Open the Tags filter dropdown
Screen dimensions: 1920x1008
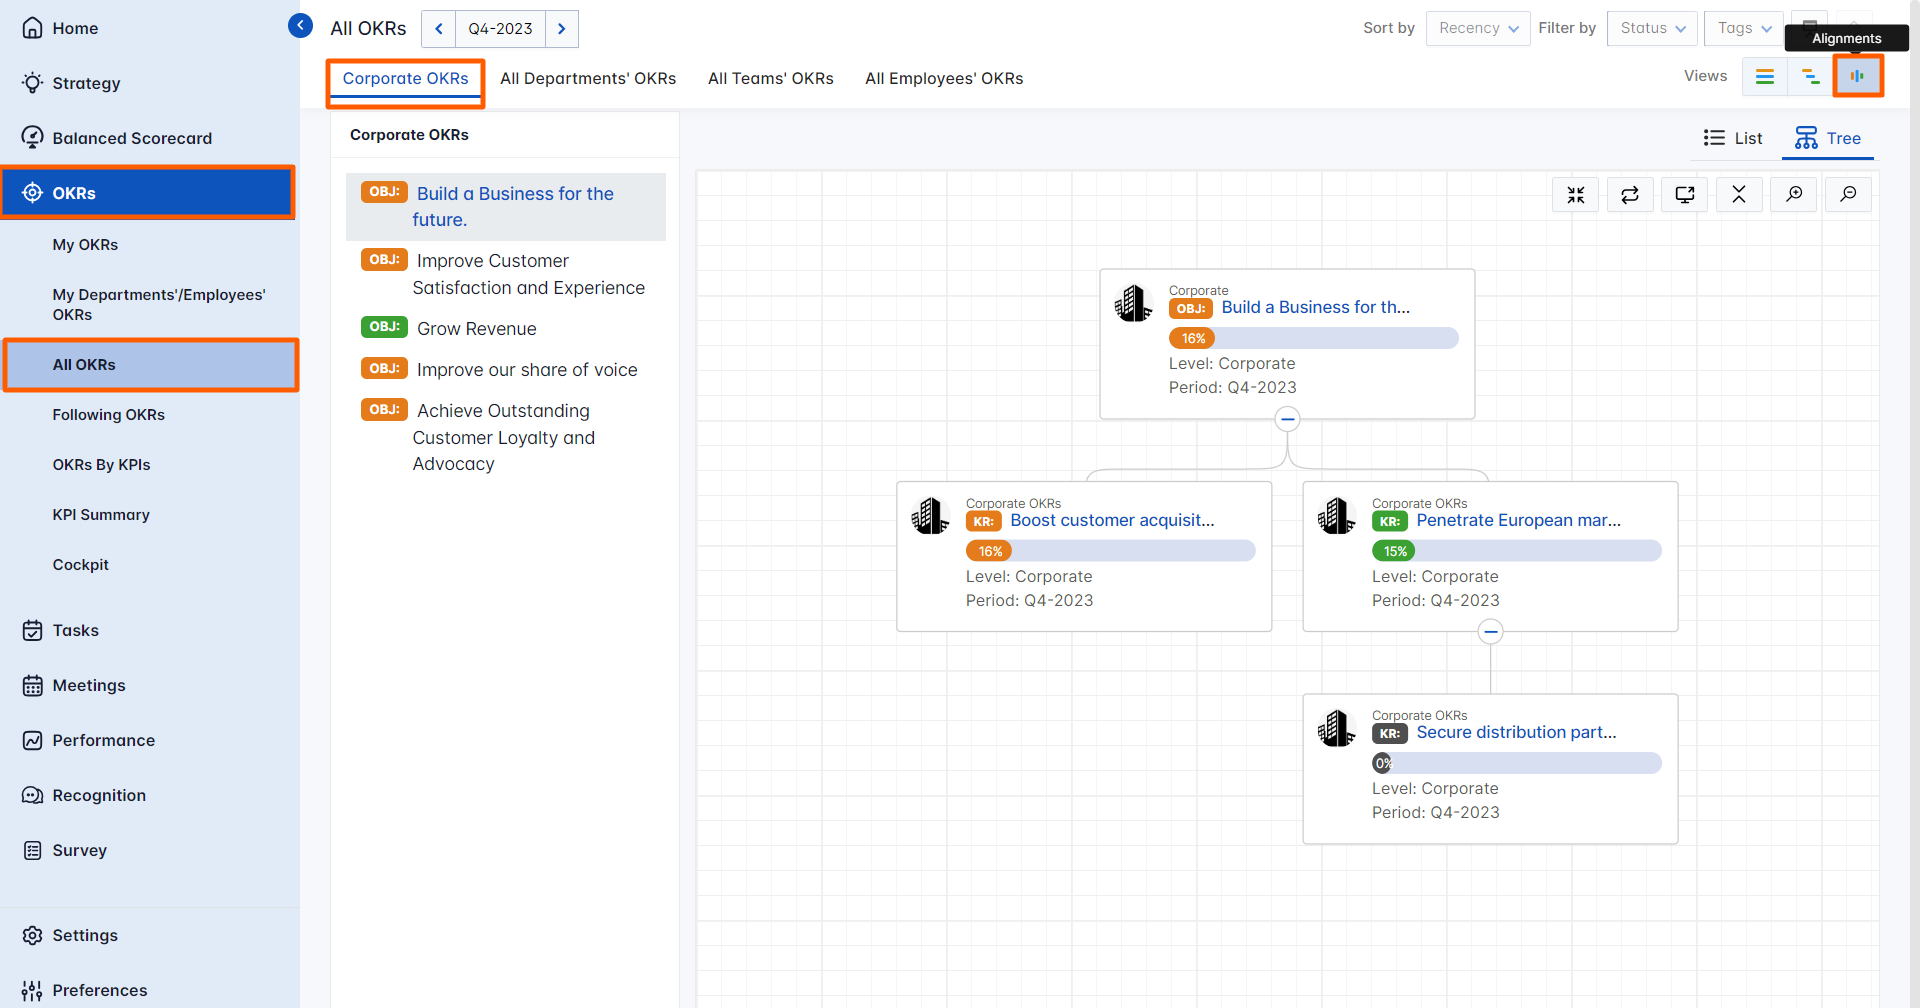click(1744, 28)
